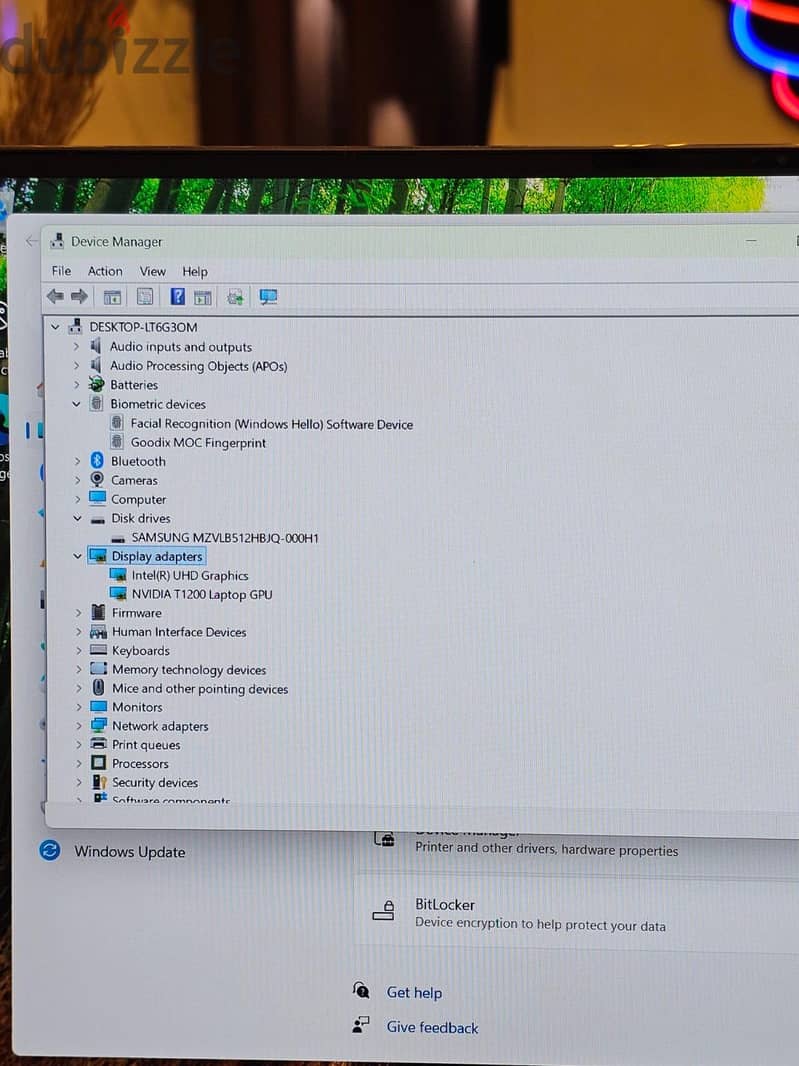Click the SAMSUNG disk drive icon

(118, 538)
